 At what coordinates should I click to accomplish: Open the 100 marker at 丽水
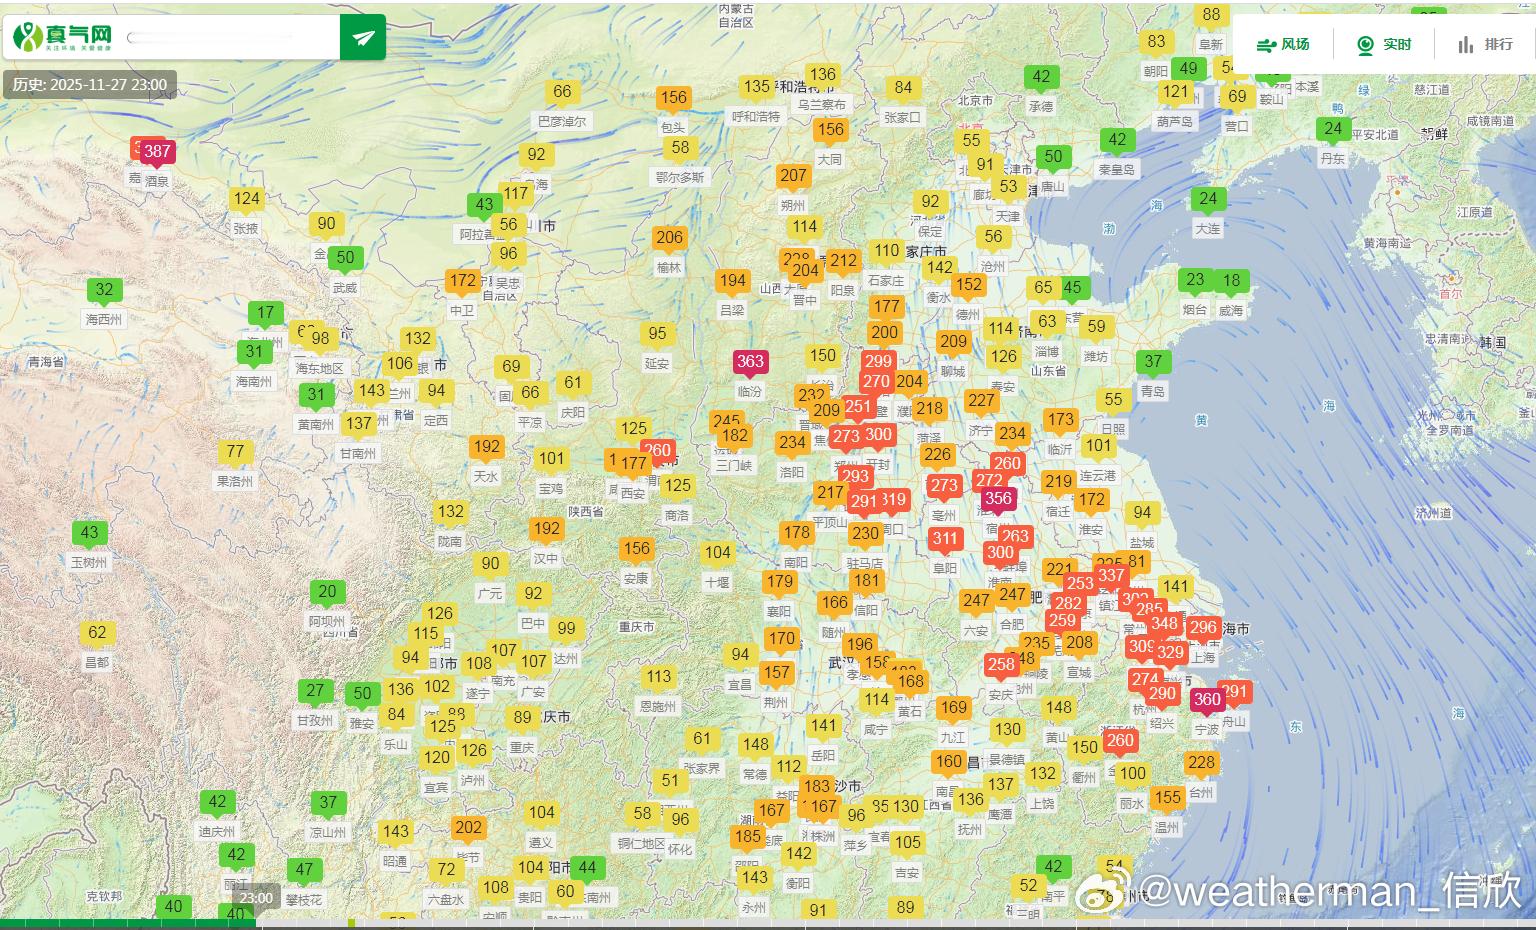(1132, 773)
